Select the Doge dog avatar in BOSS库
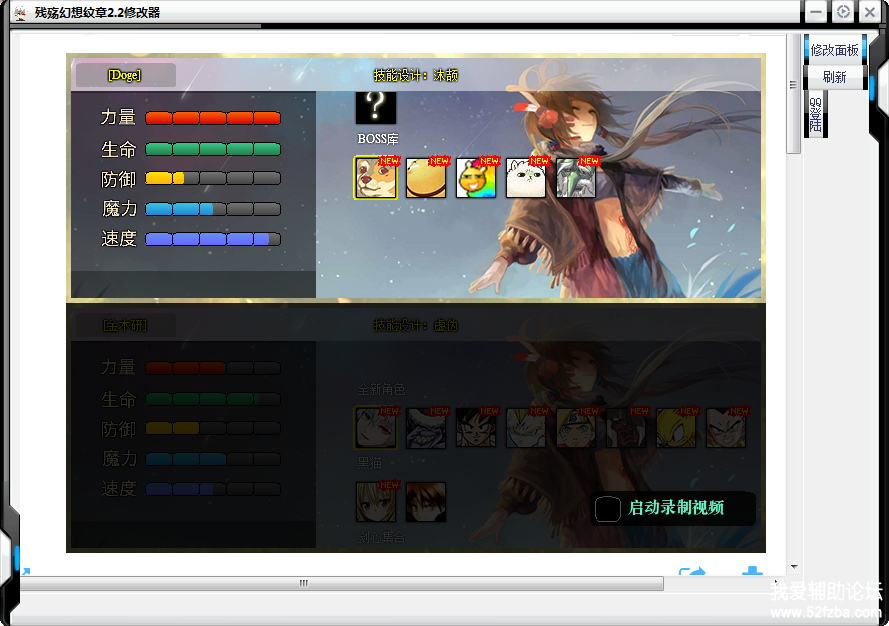 click(376, 177)
